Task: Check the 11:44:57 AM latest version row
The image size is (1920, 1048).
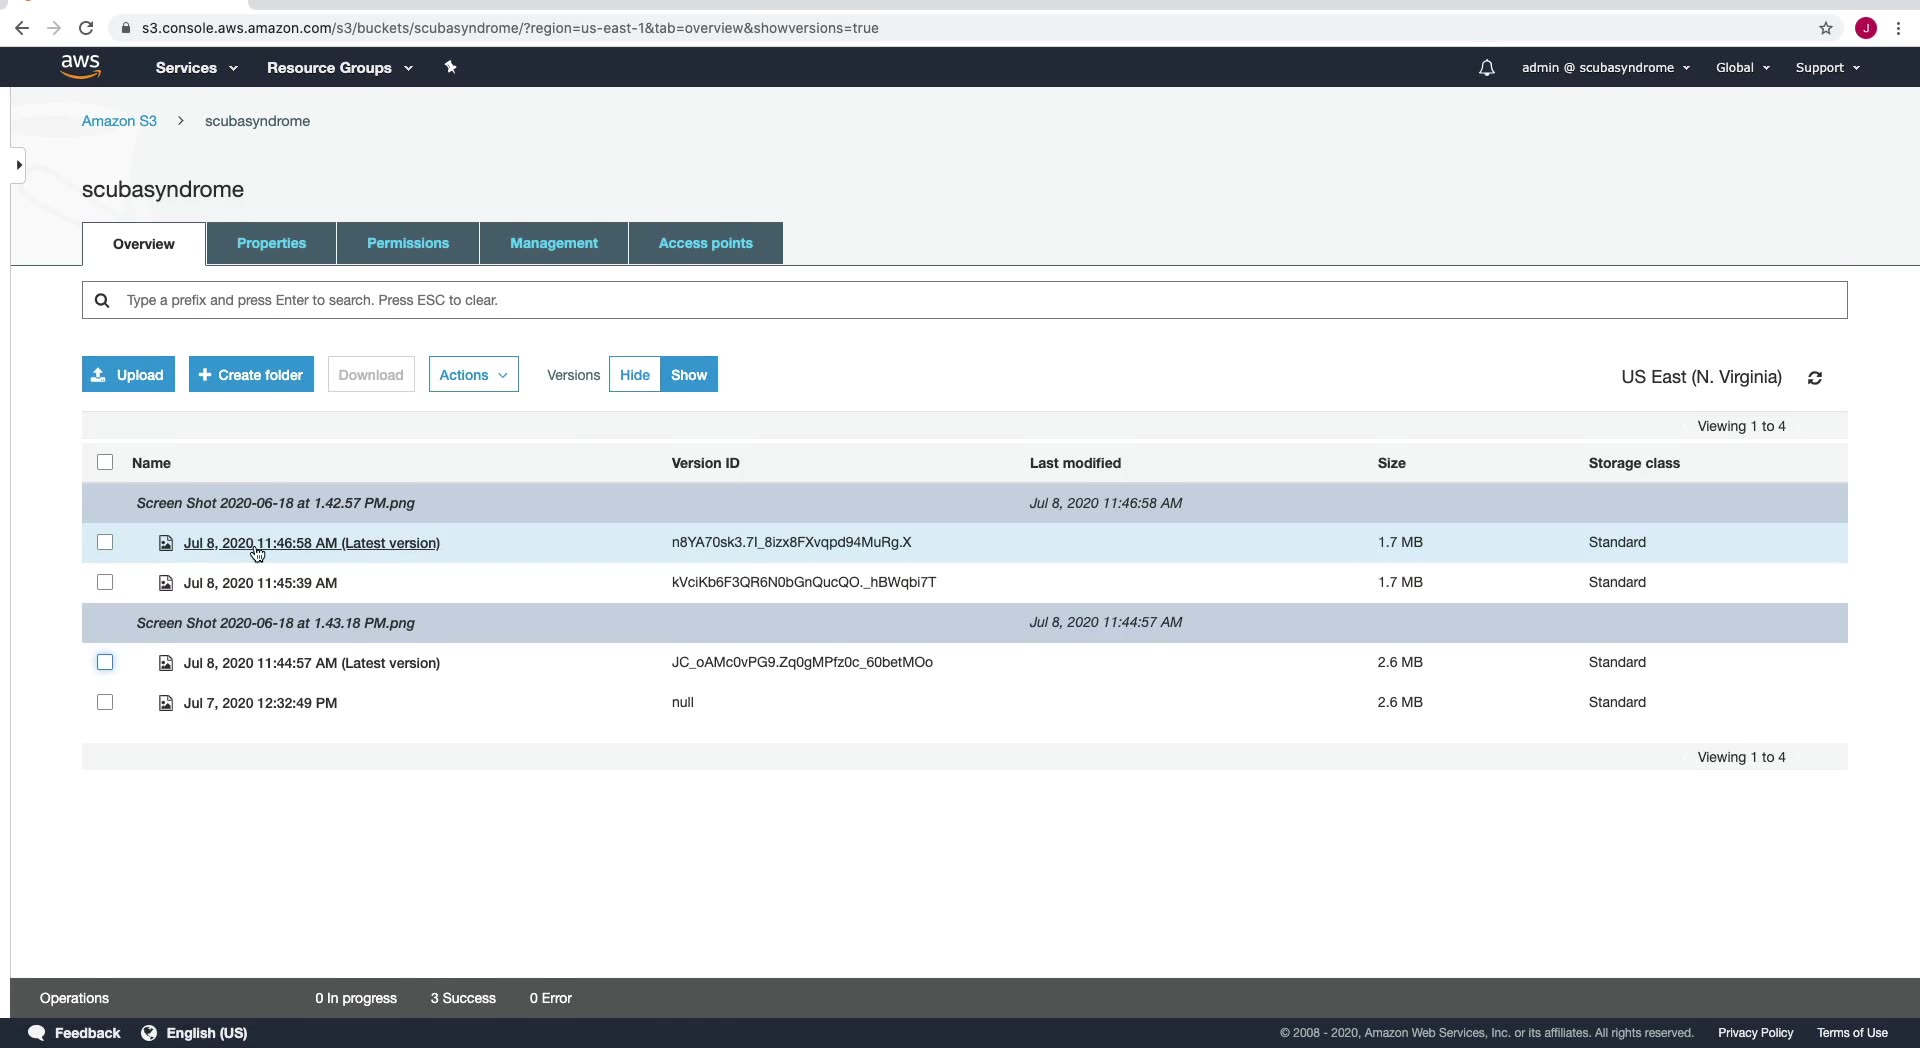Action: coord(105,662)
